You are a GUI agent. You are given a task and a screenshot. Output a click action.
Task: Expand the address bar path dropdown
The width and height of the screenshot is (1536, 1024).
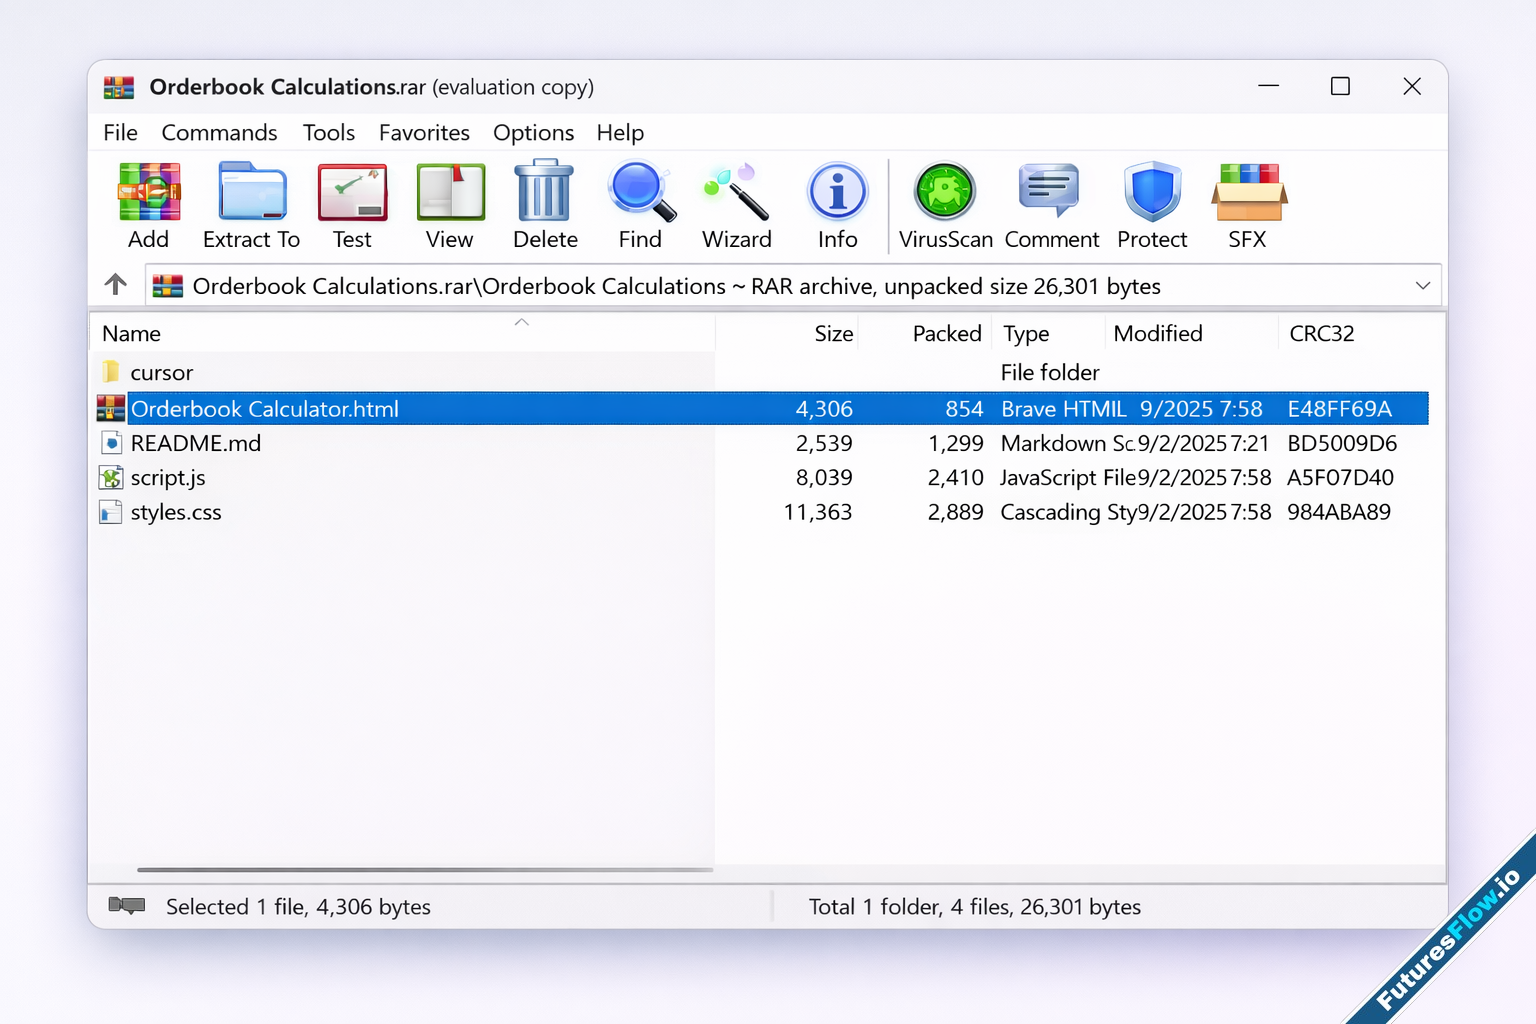pos(1422,286)
